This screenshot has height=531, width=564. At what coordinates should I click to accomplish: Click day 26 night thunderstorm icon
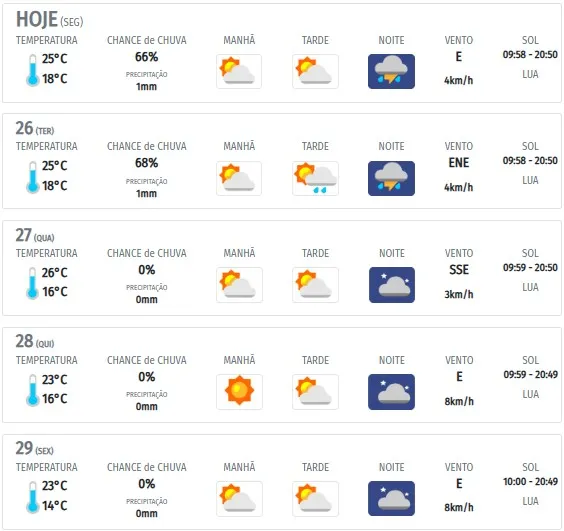coord(391,178)
